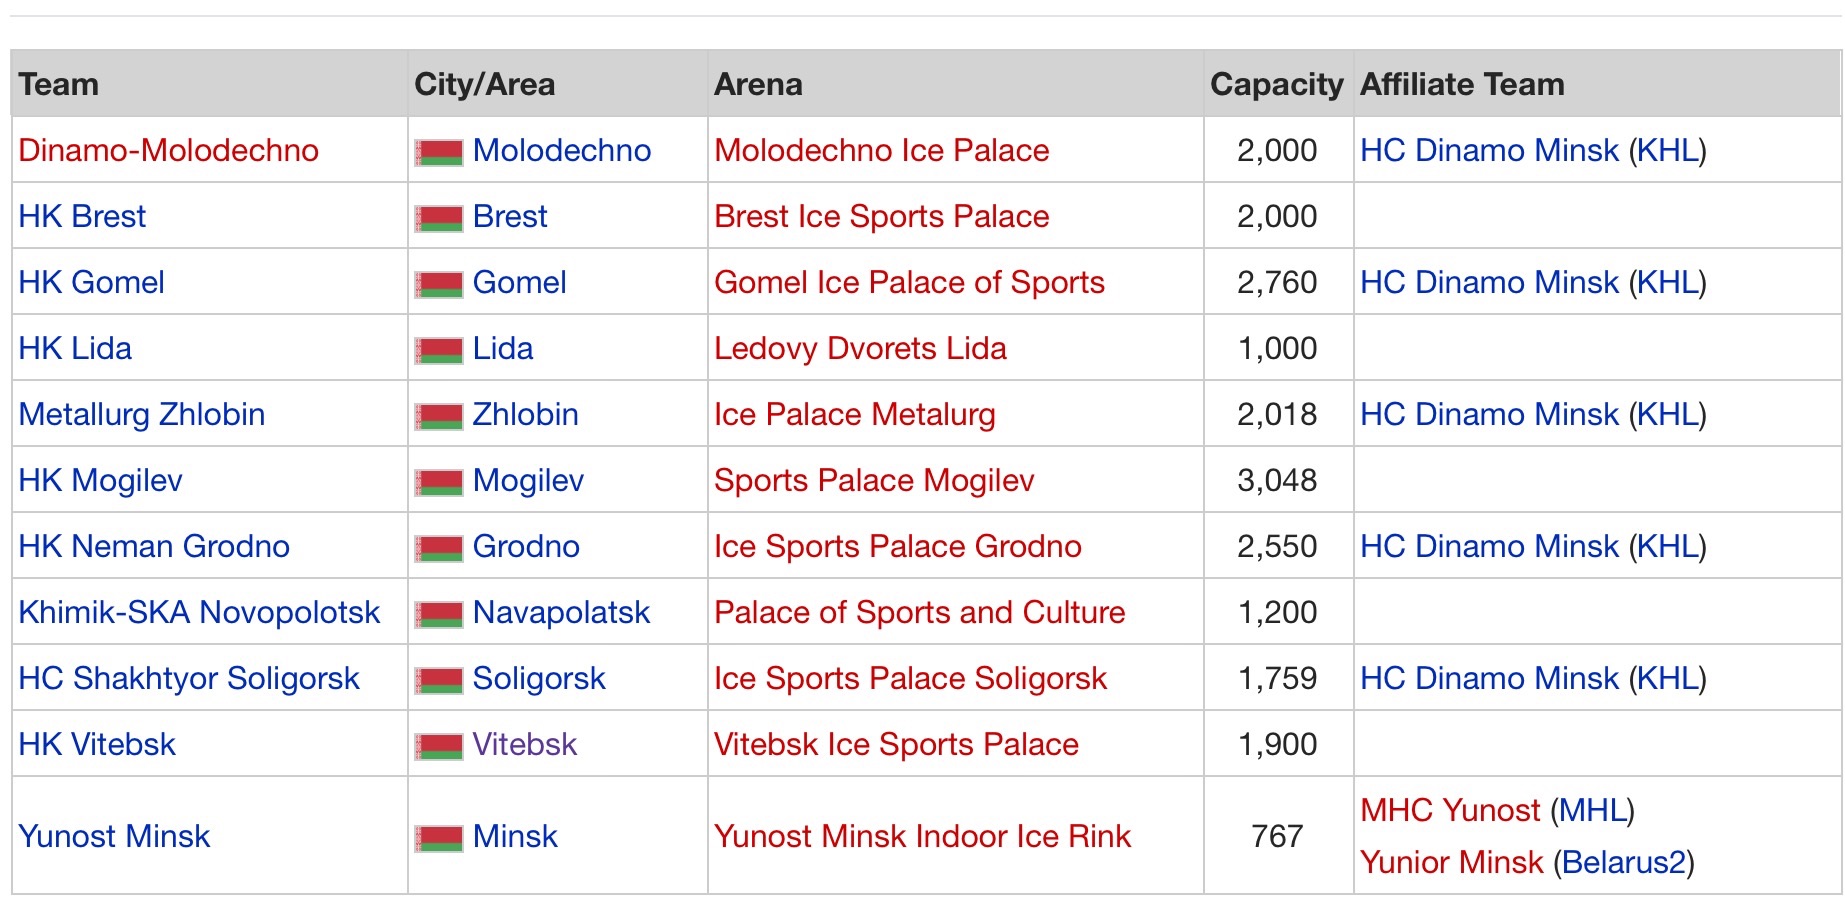Open the KHL link in the Gomel row
The image size is (1845, 899).
pyautogui.click(x=1667, y=282)
